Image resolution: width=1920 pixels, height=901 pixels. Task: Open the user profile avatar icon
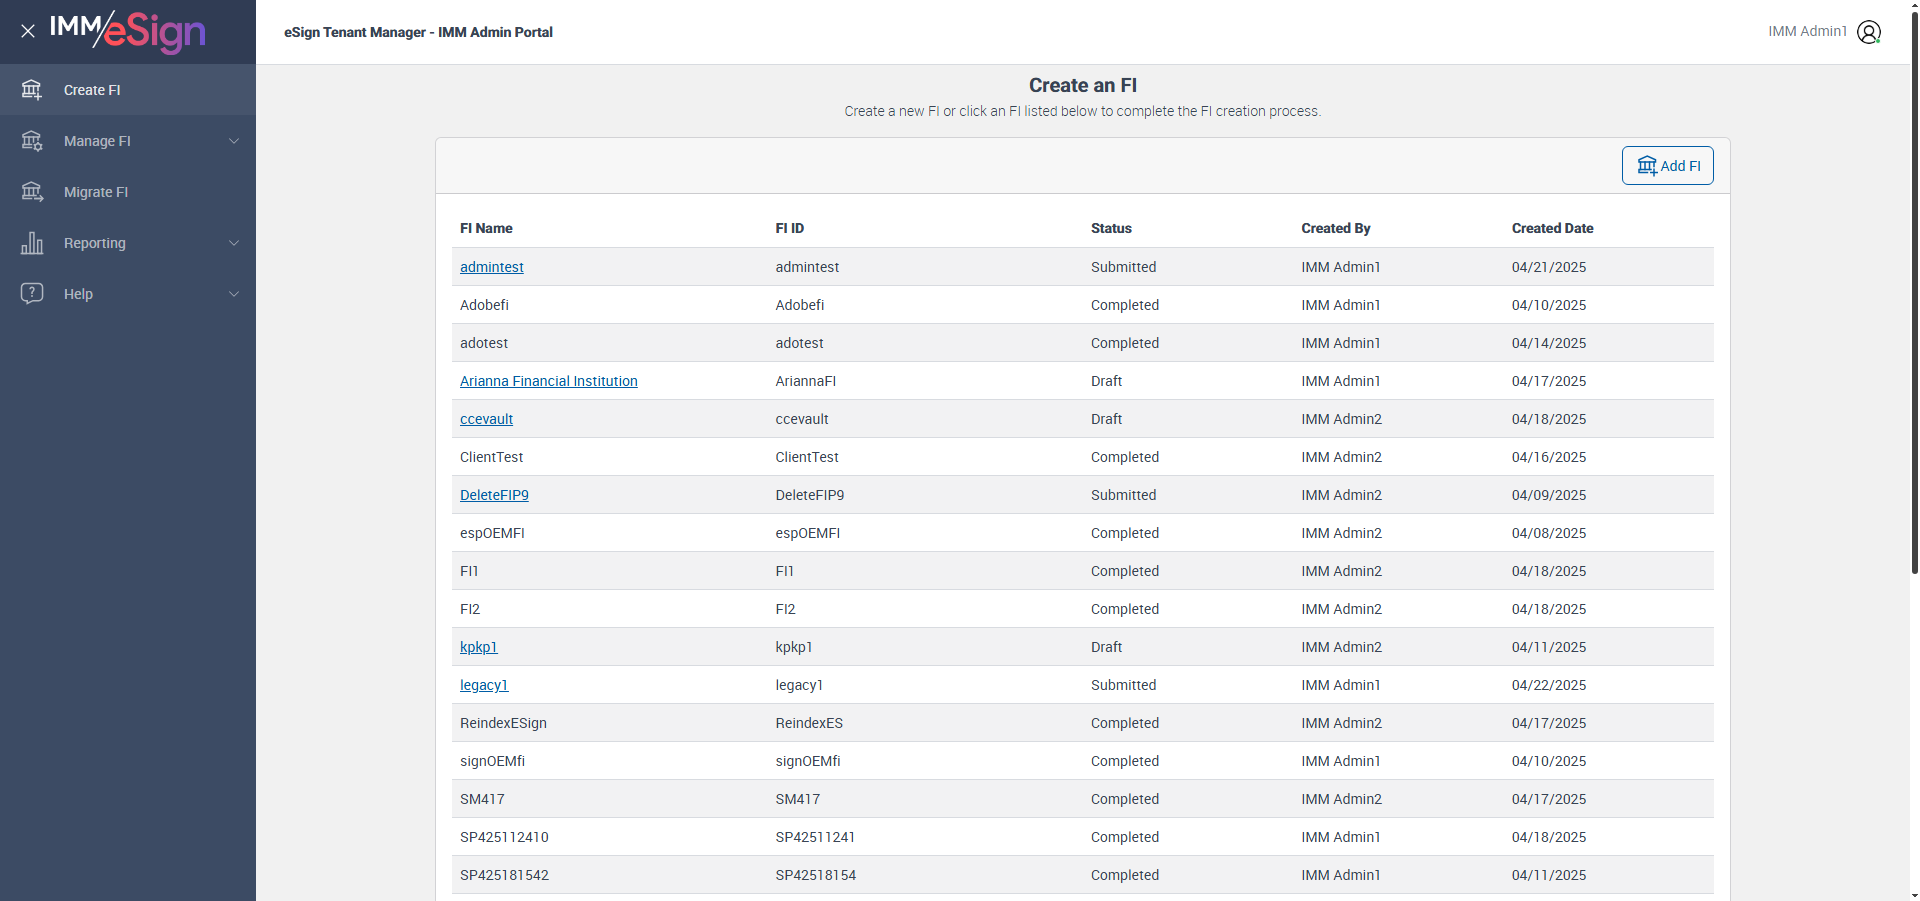coord(1868,32)
